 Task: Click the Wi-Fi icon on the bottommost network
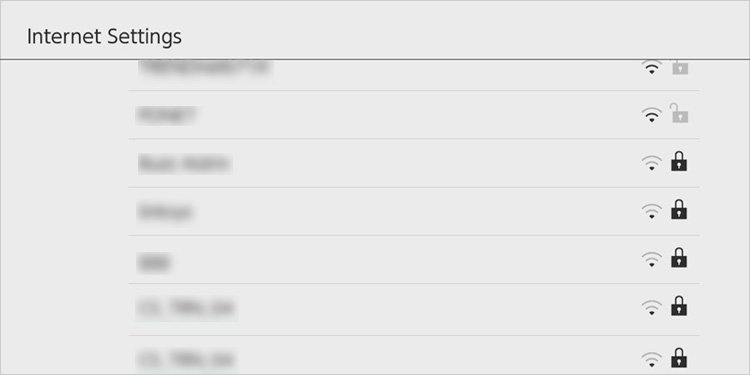651,360
